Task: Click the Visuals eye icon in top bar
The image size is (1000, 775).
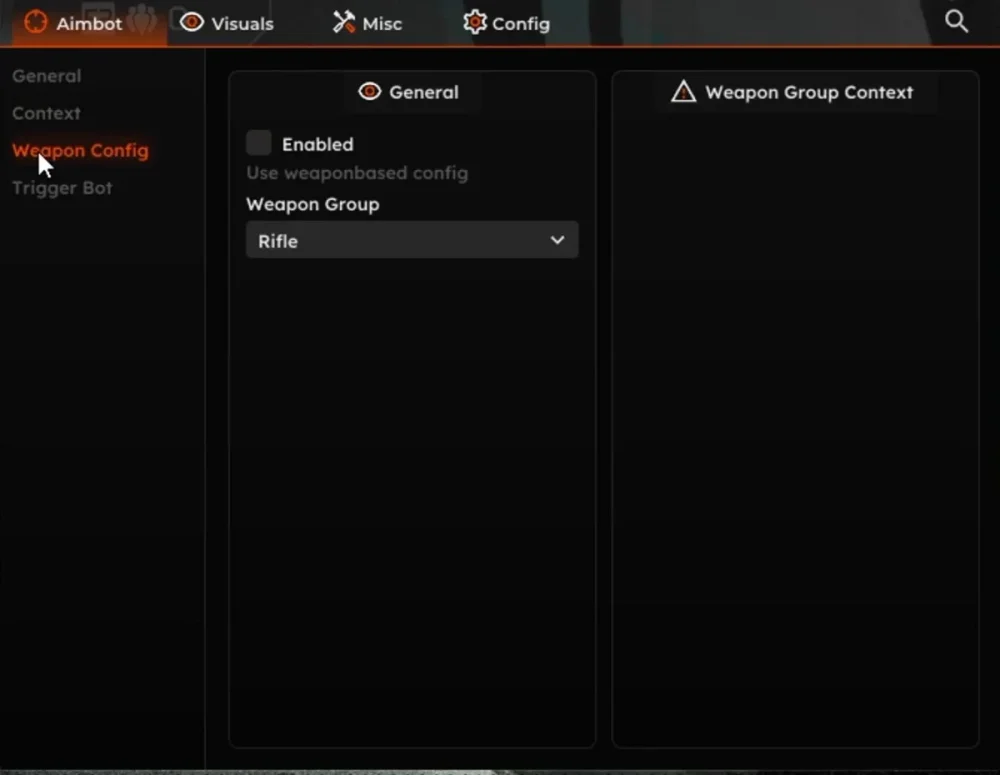Action: tap(192, 23)
